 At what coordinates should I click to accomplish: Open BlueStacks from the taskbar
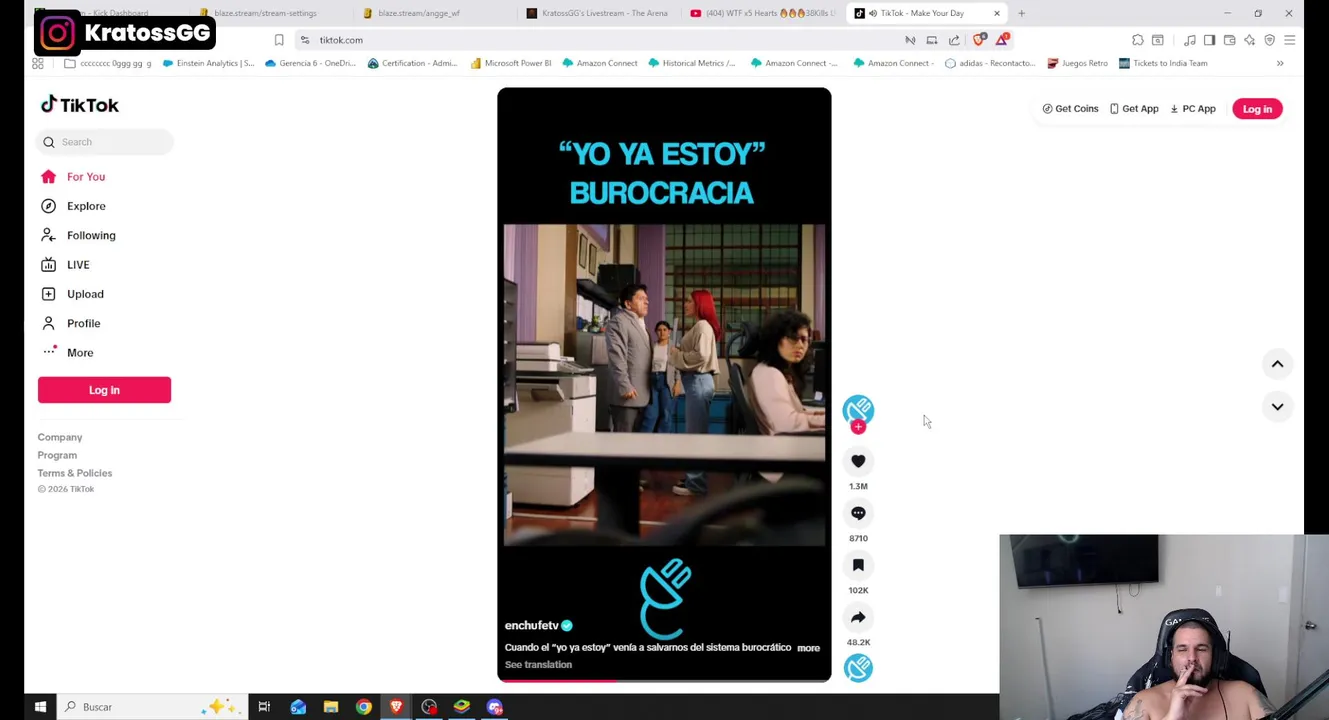(x=461, y=707)
